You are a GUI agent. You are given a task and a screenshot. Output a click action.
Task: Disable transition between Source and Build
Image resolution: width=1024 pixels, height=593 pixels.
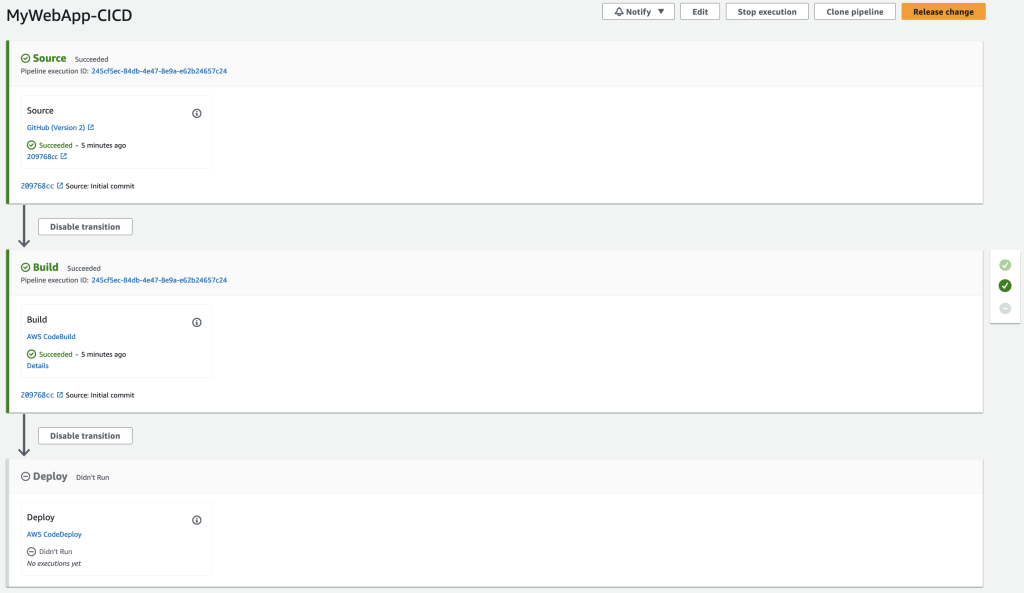[x=85, y=227]
